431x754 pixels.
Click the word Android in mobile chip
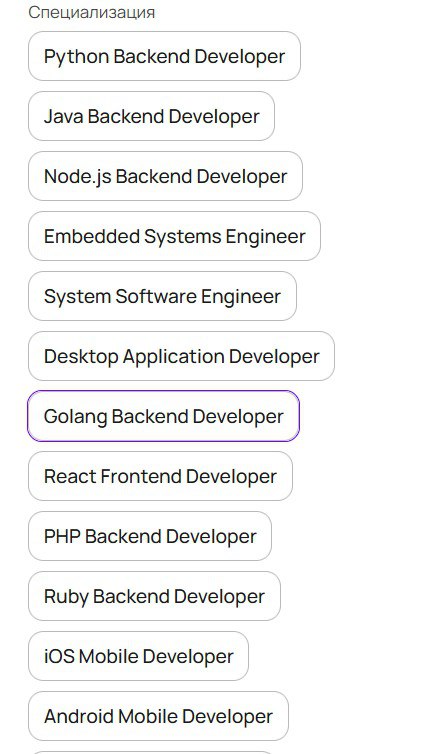pyautogui.click(x=79, y=716)
